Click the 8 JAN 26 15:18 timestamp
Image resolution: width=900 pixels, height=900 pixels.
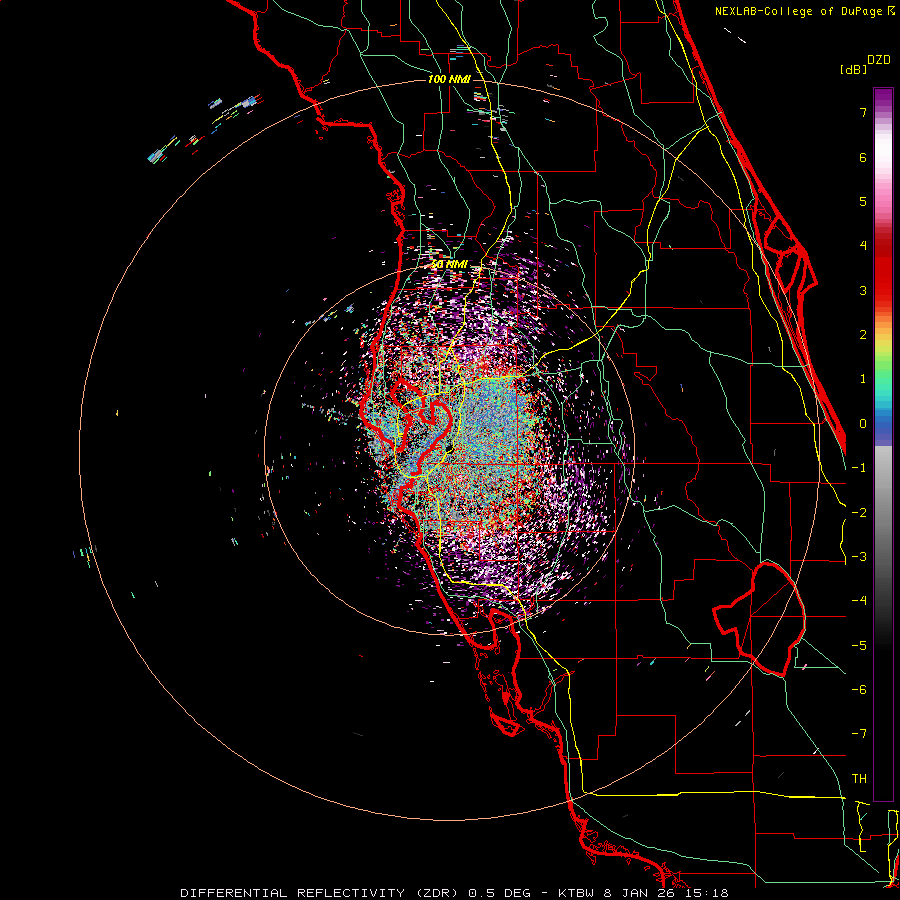click(666, 893)
